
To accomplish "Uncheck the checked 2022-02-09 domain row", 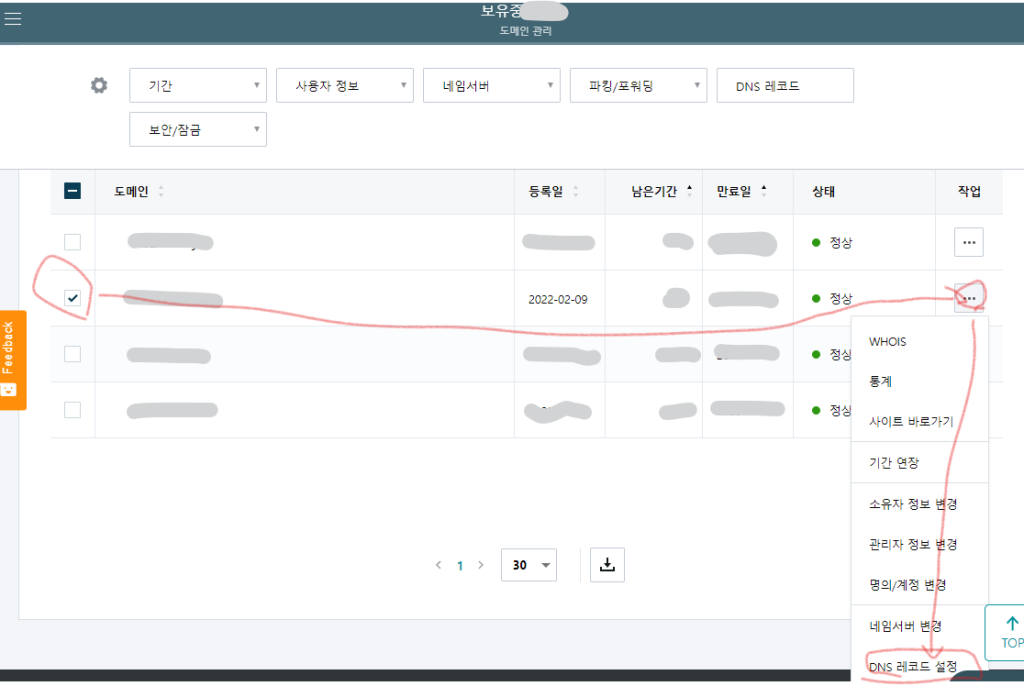I will pyautogui.click(x=72, y=298).
